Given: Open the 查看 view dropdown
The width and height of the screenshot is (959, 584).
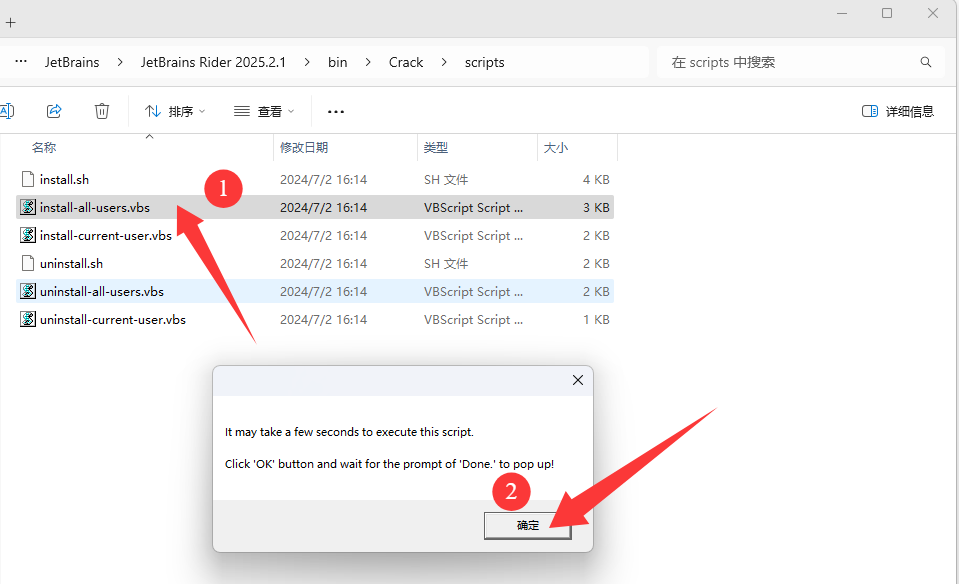Looking at the screenshot, I should (x=264, y=111).
